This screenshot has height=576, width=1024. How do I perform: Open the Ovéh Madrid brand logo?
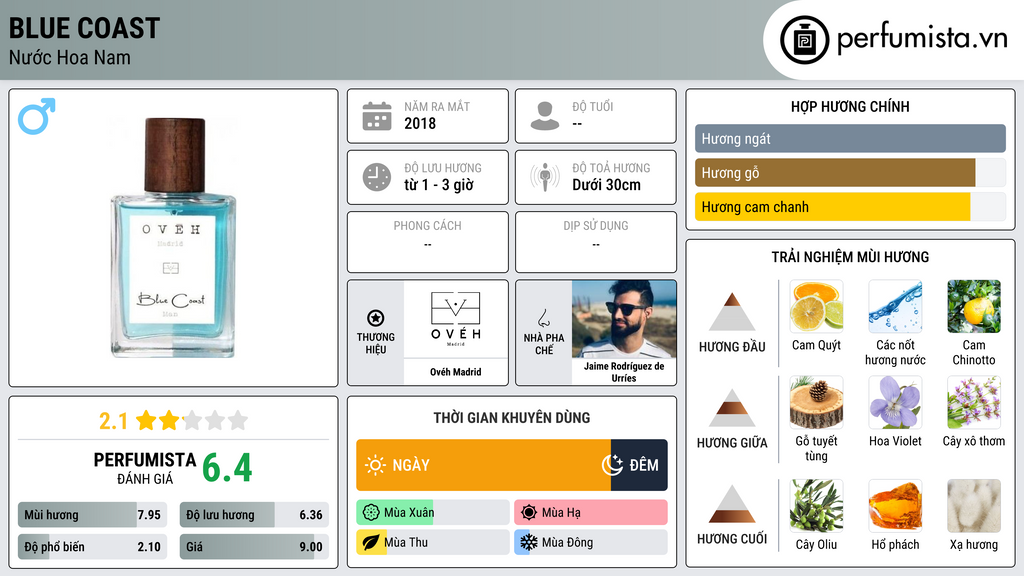point(456,319)
